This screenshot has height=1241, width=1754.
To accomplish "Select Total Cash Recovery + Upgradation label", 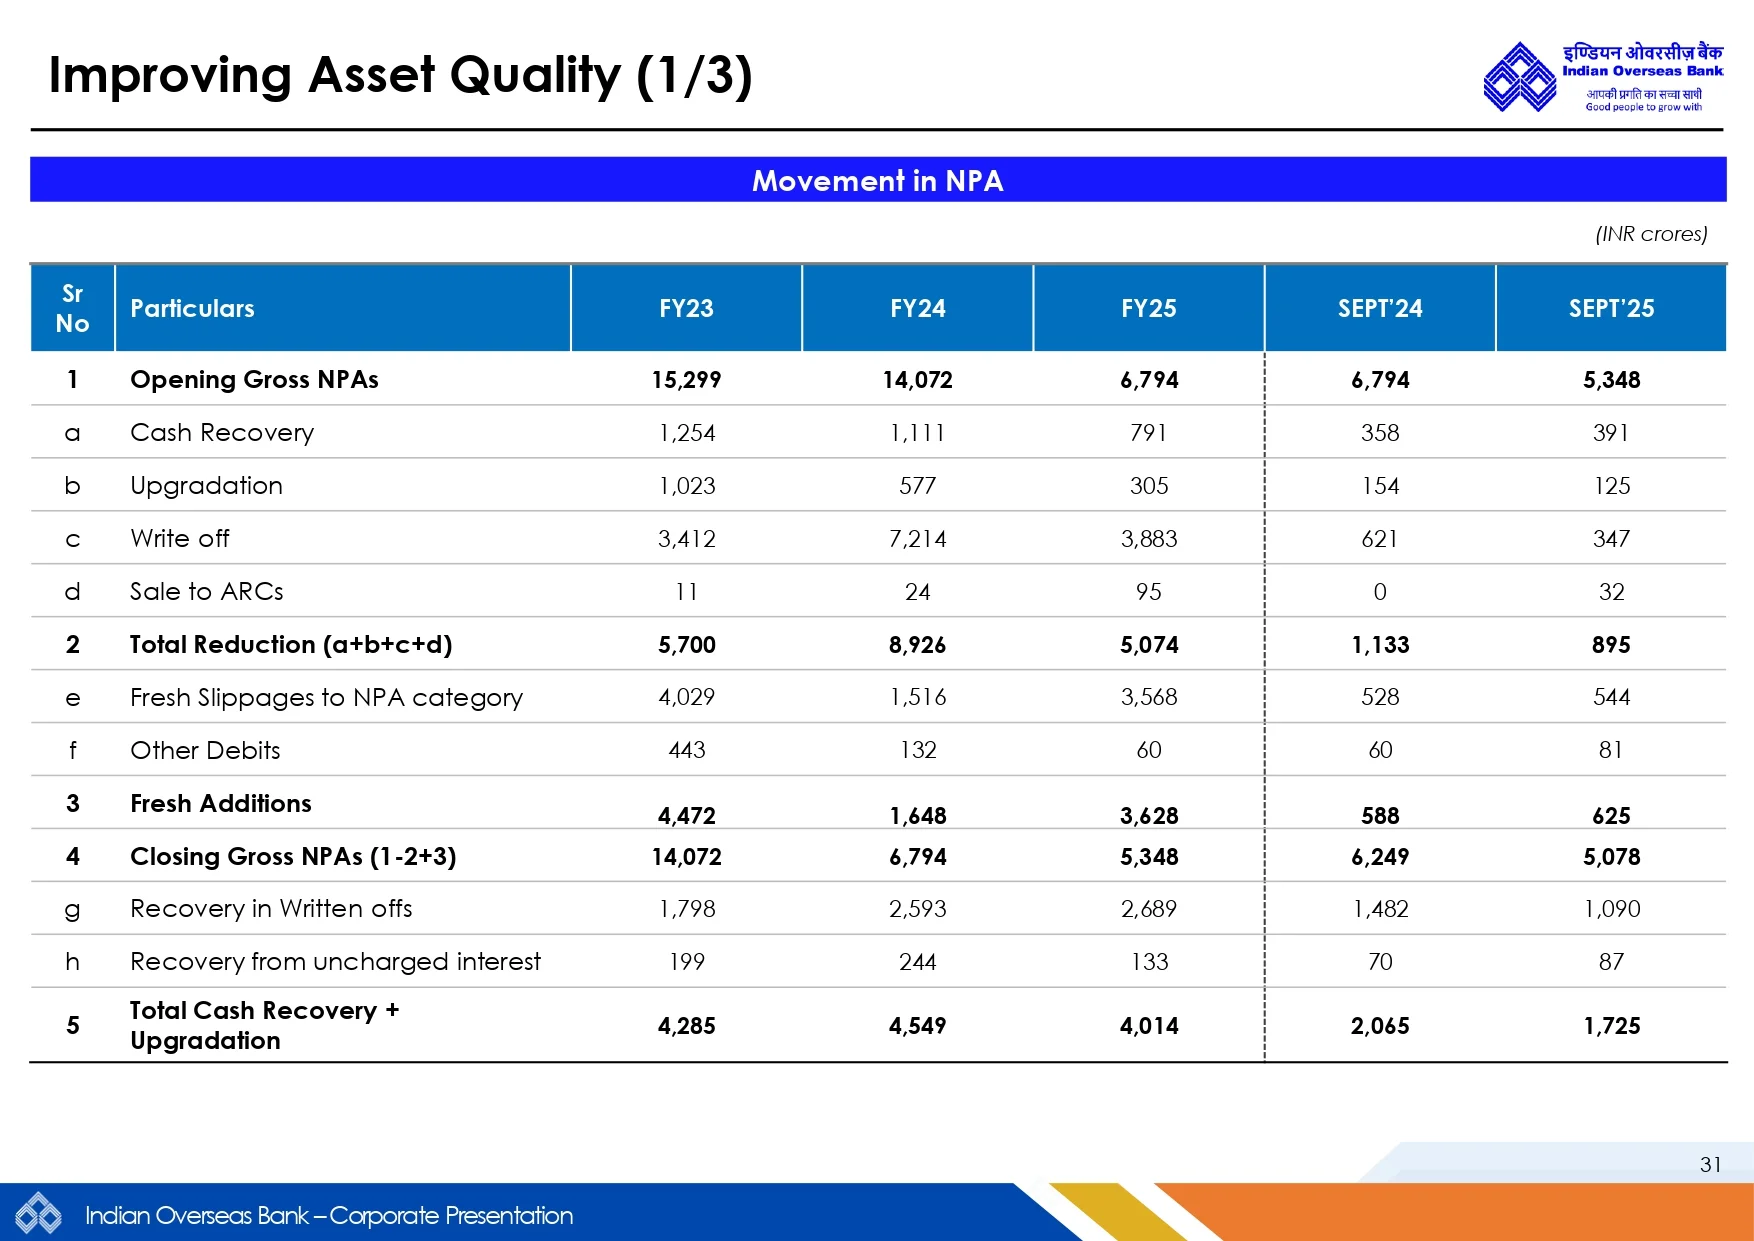I will pos(264,1025).
